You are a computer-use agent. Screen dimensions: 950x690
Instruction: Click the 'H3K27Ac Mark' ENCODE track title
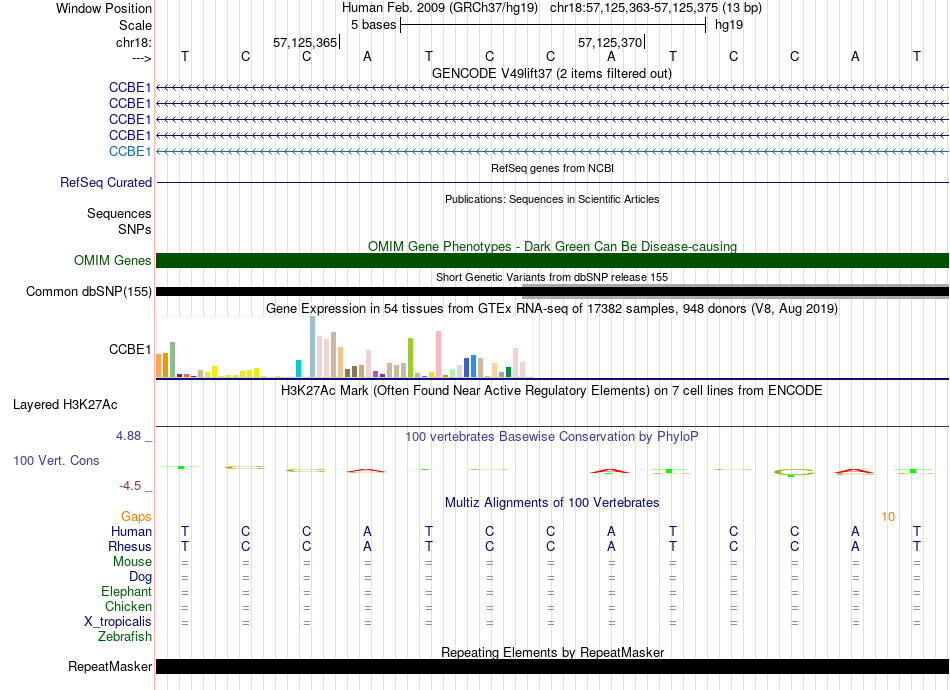[x=551, y=390]
